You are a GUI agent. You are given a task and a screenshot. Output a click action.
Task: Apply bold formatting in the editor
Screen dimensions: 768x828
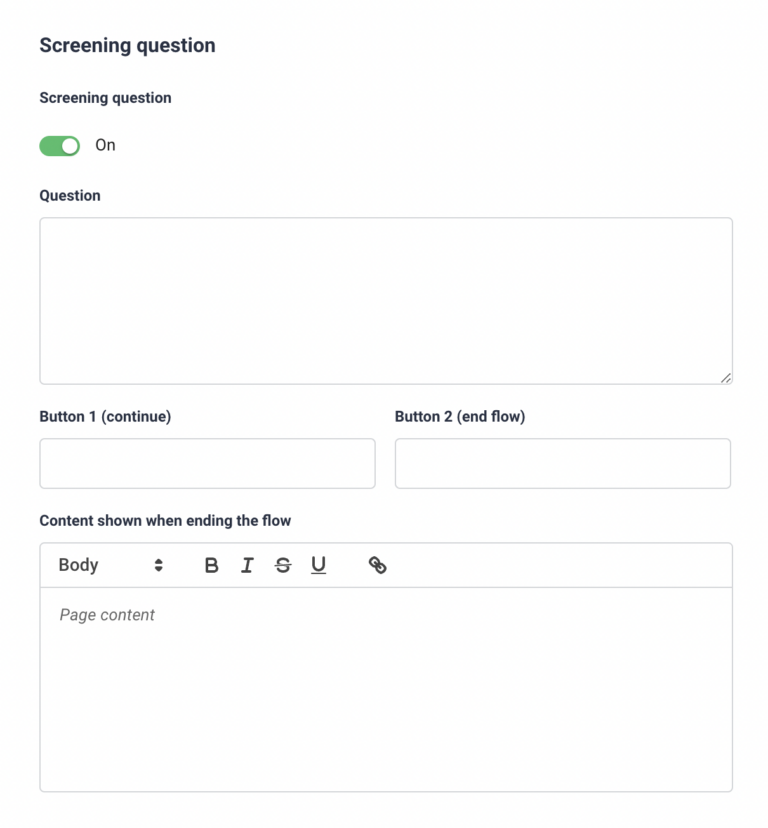(x=211, y=566)
